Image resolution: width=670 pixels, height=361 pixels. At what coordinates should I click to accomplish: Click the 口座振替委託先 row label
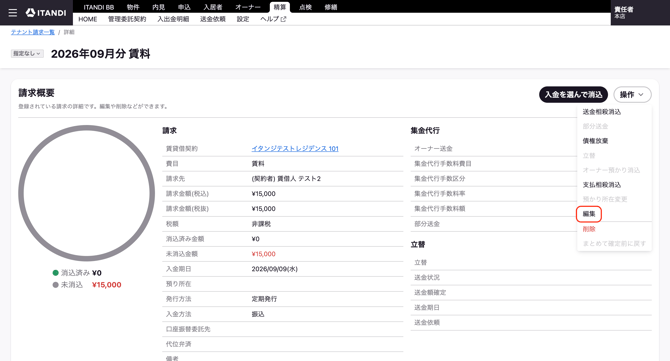188,329
